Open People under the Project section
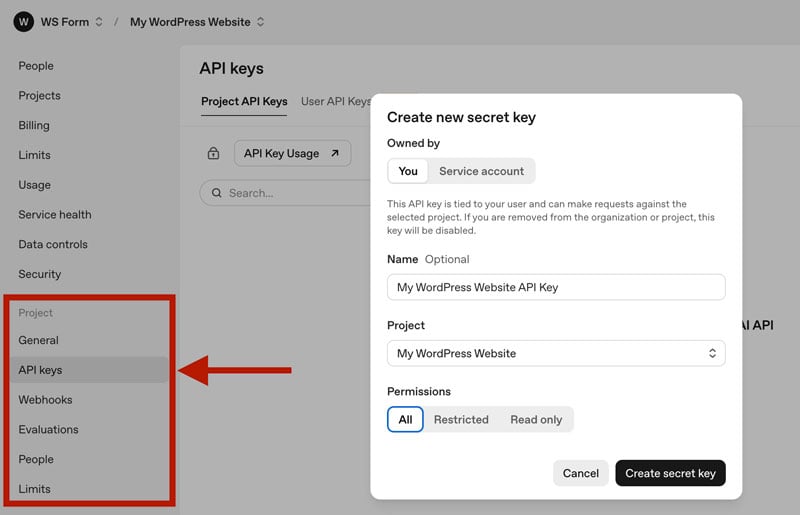 [x=36, y=459]
